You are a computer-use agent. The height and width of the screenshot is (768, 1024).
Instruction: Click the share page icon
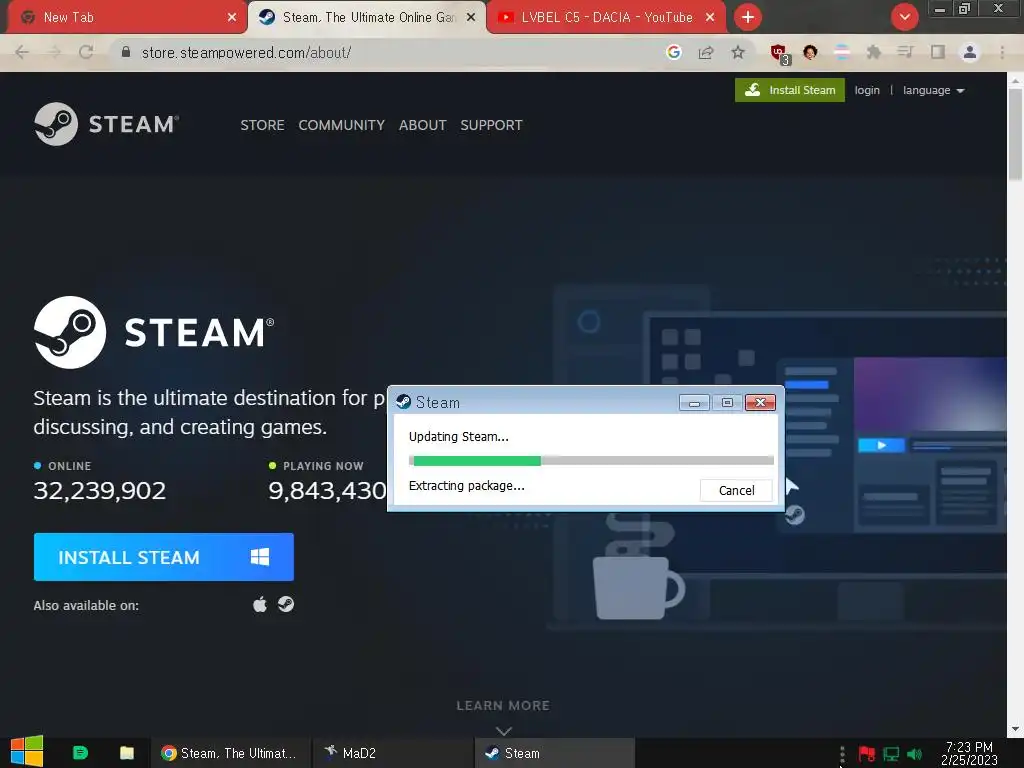tap(706, 52)
